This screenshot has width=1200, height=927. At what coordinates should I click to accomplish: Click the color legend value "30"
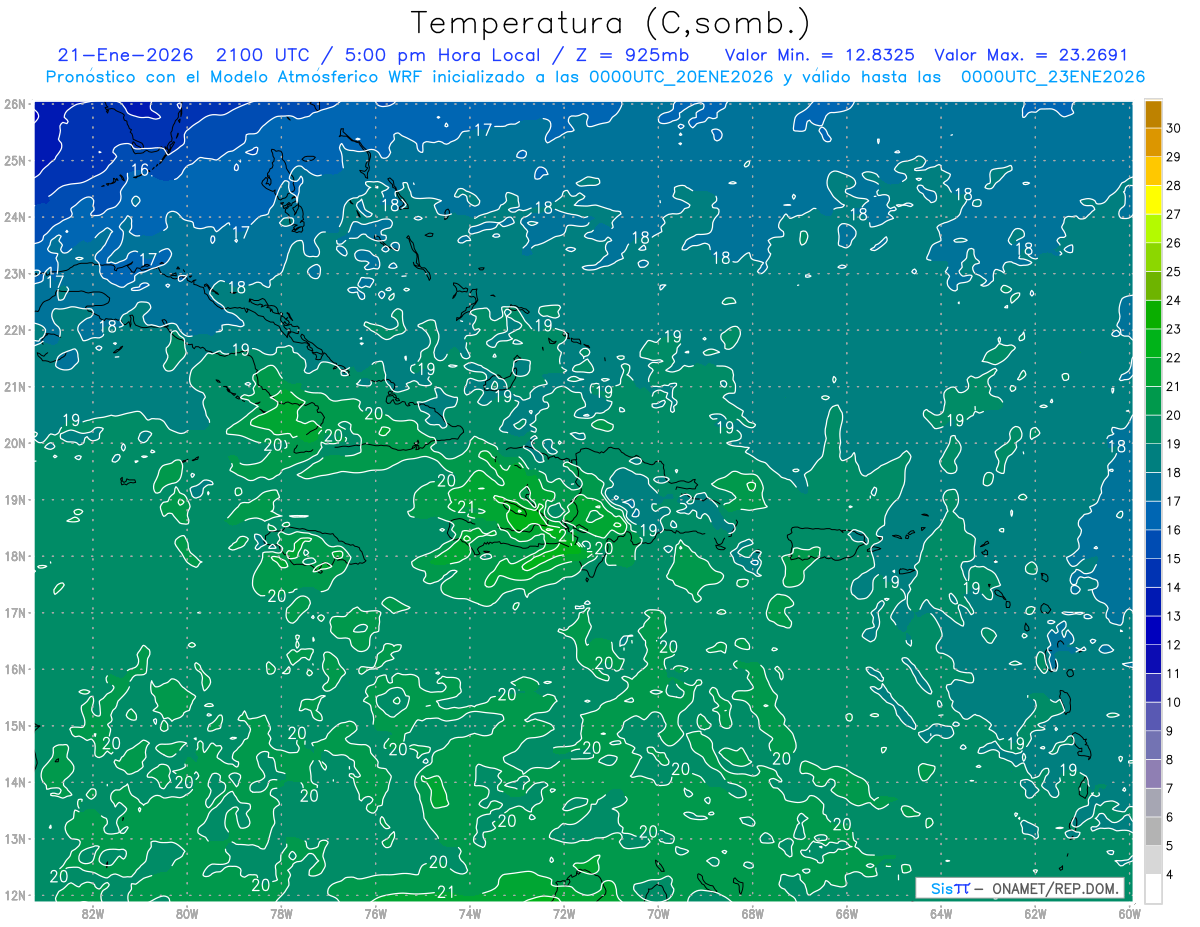tap(1174, 128)
